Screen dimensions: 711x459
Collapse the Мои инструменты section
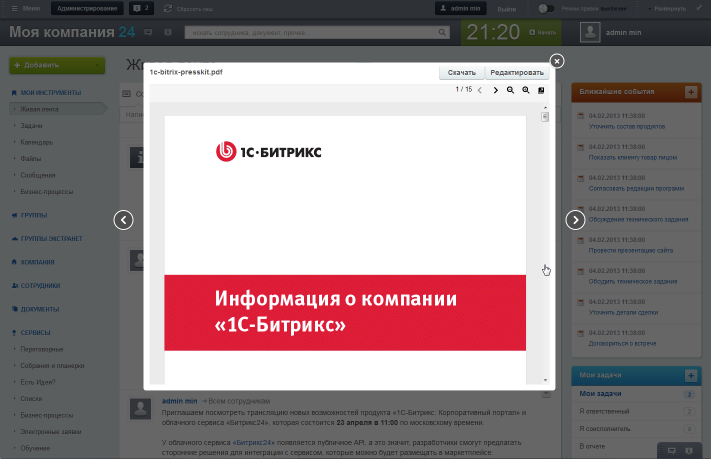click(x=52, y=92)
